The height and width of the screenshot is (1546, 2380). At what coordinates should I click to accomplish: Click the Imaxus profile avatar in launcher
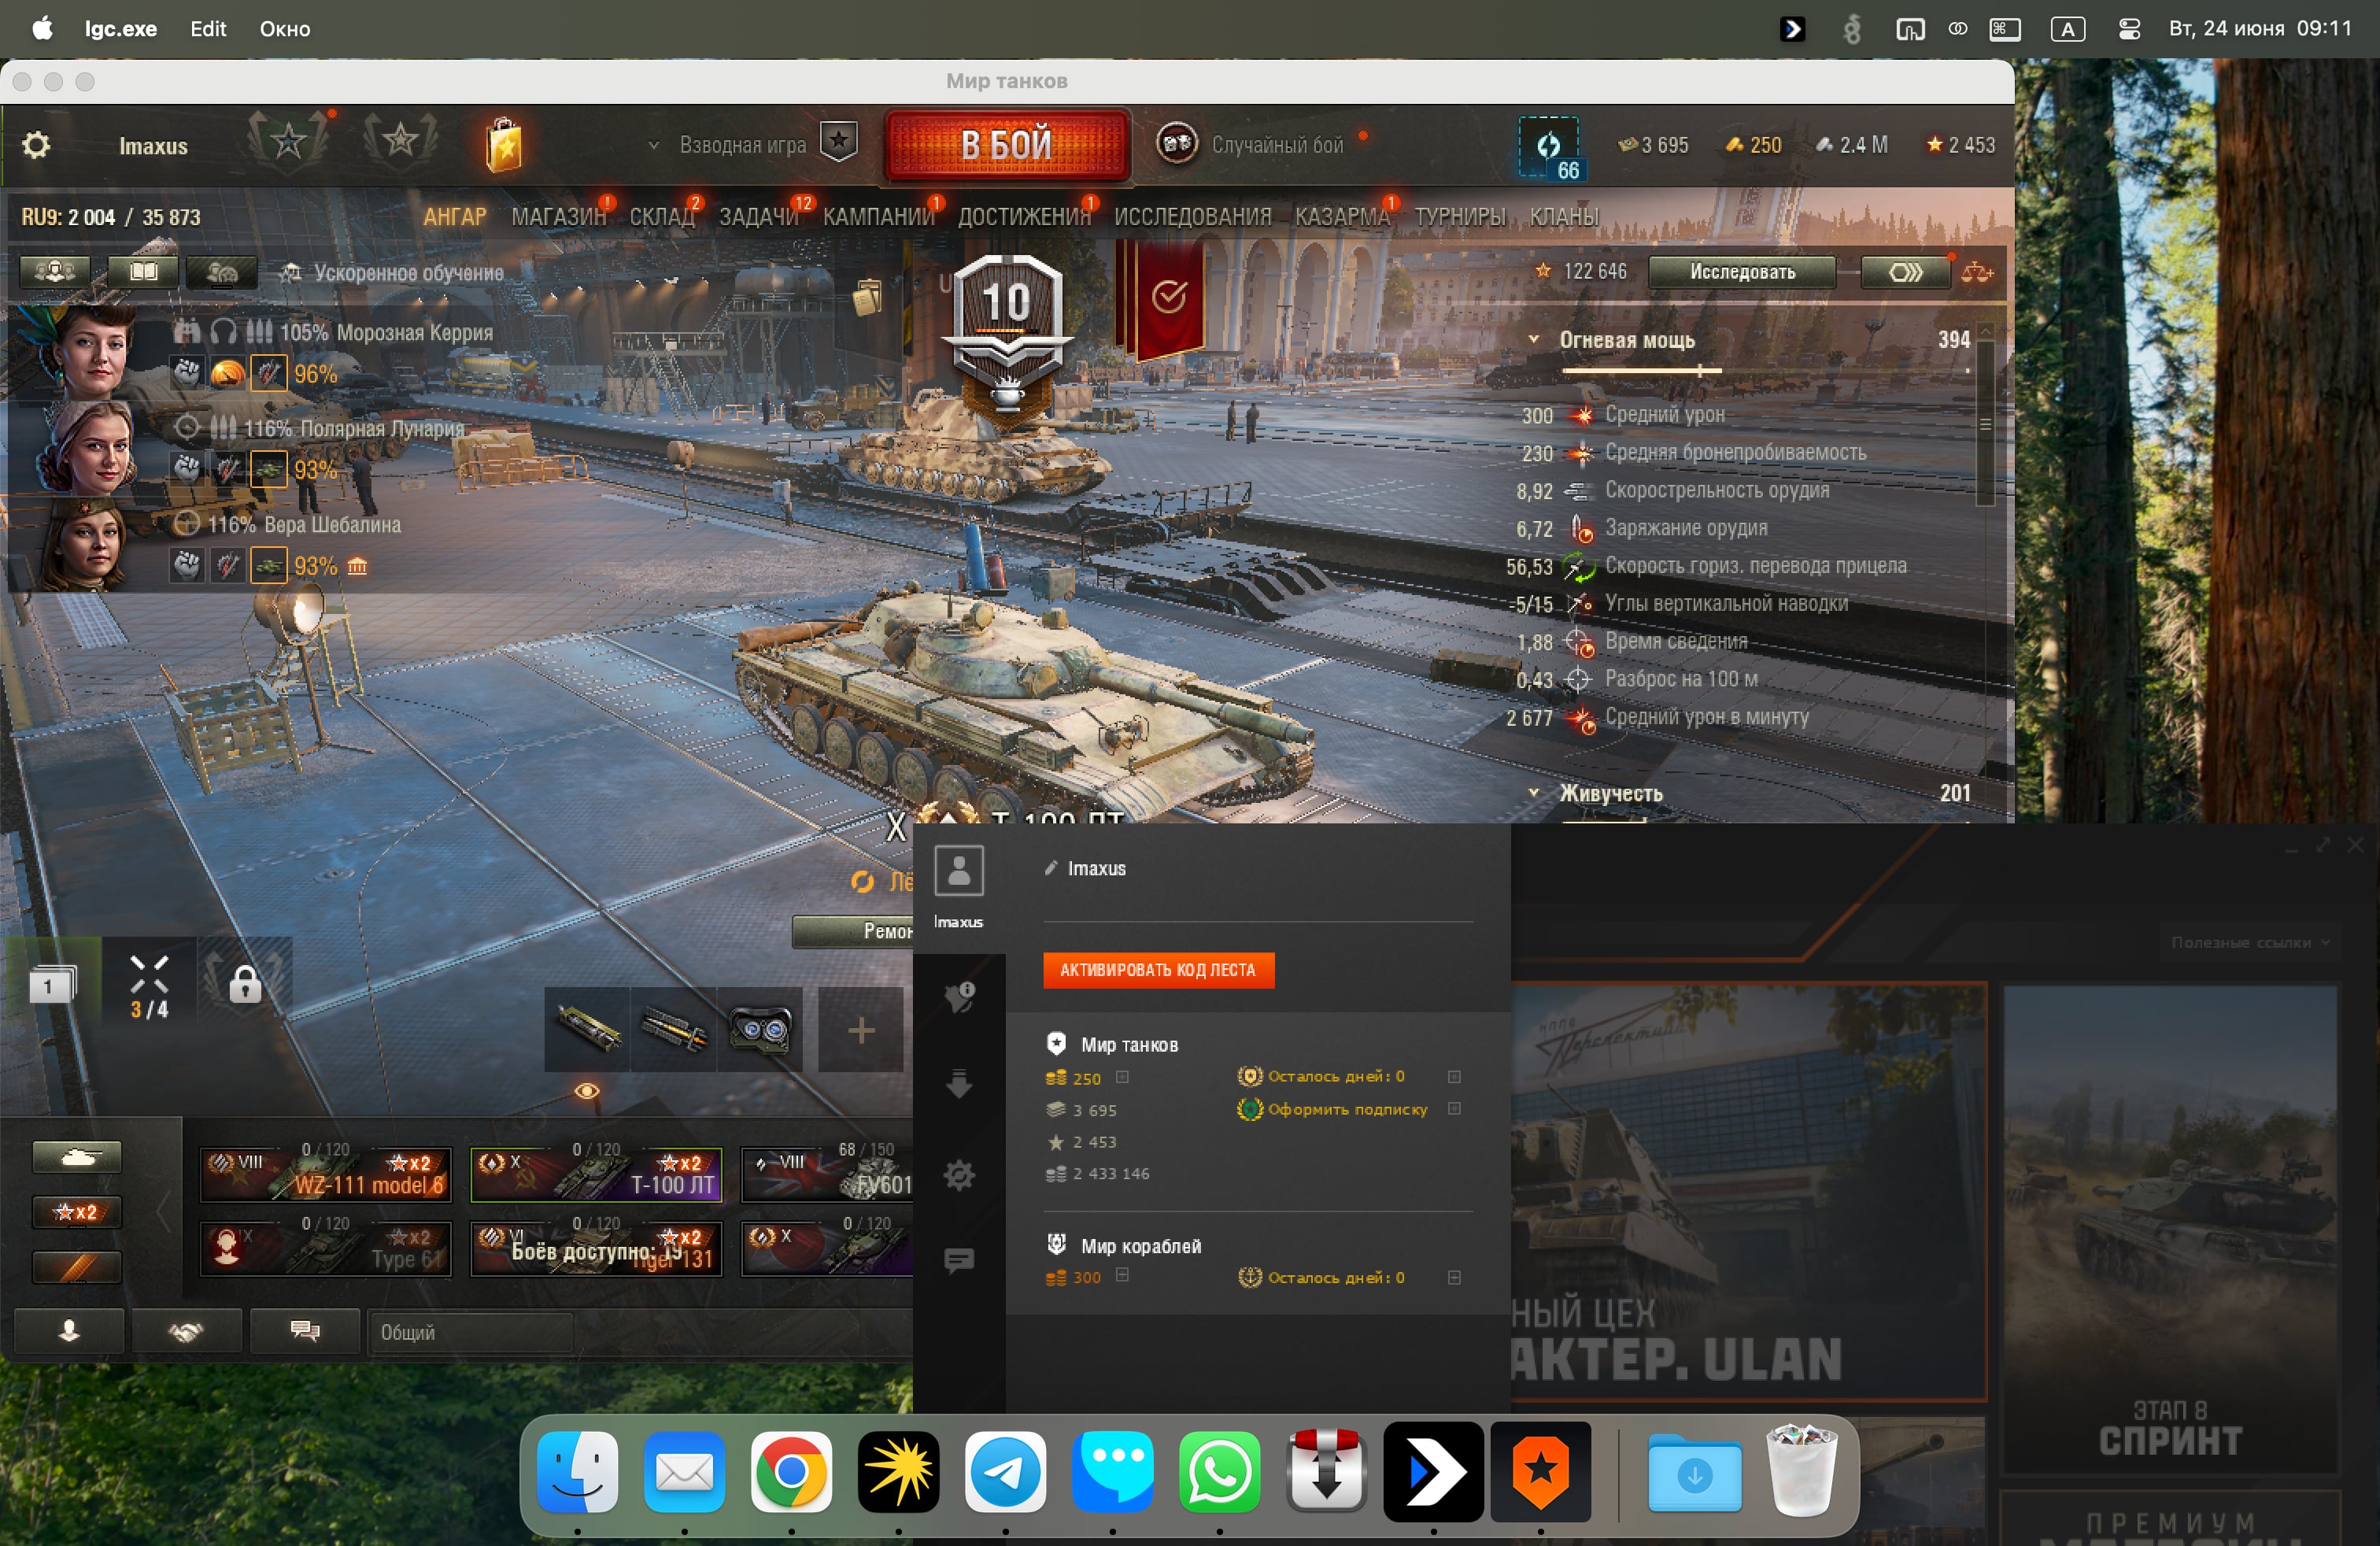click(959, 870)
